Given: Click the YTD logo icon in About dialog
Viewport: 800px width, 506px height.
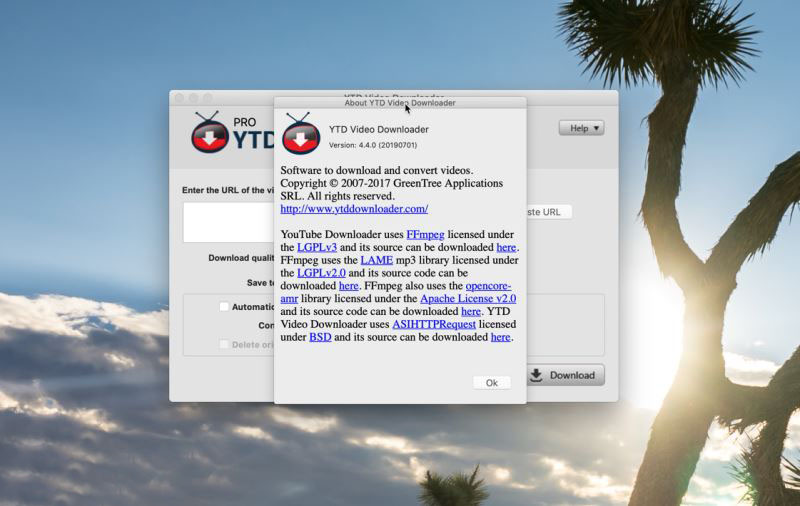Looking at the screenshot, I should 302,134.
